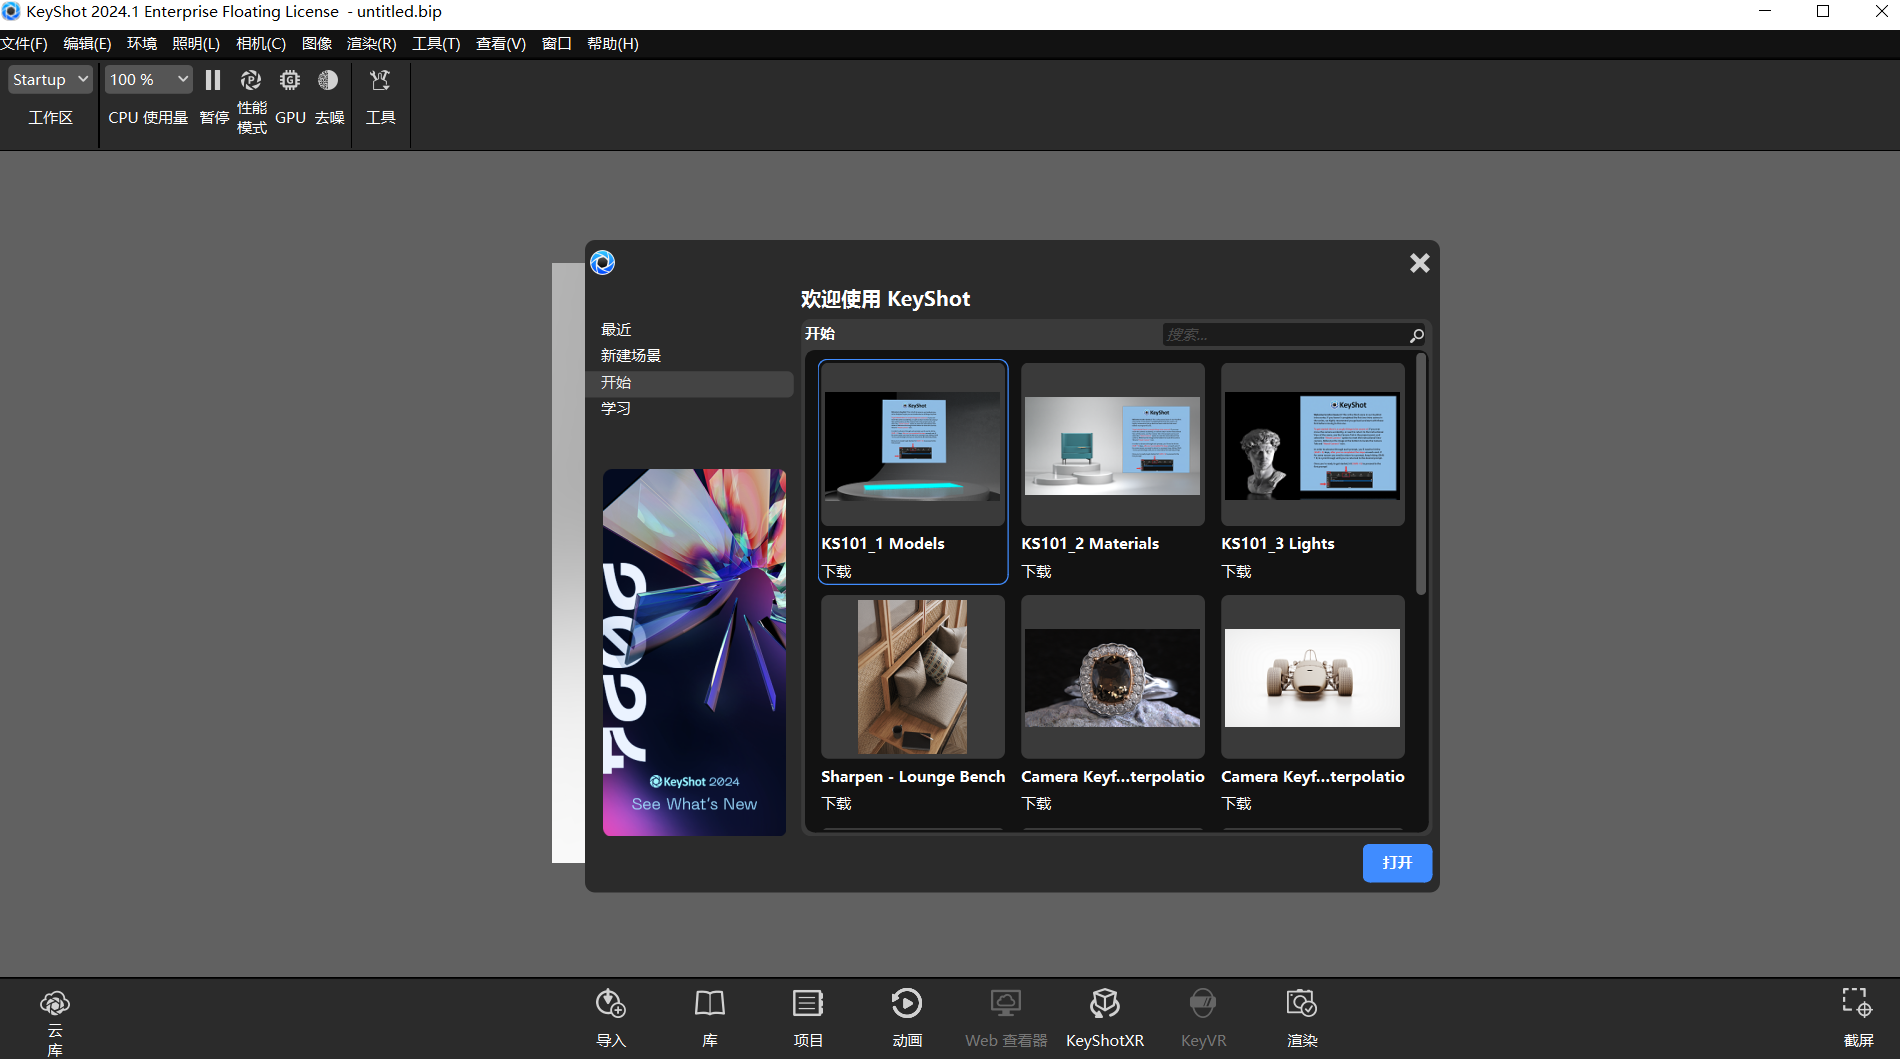Click the Screenshot icon
Viewport: 1900px width, 1059px height.
1858,1003
